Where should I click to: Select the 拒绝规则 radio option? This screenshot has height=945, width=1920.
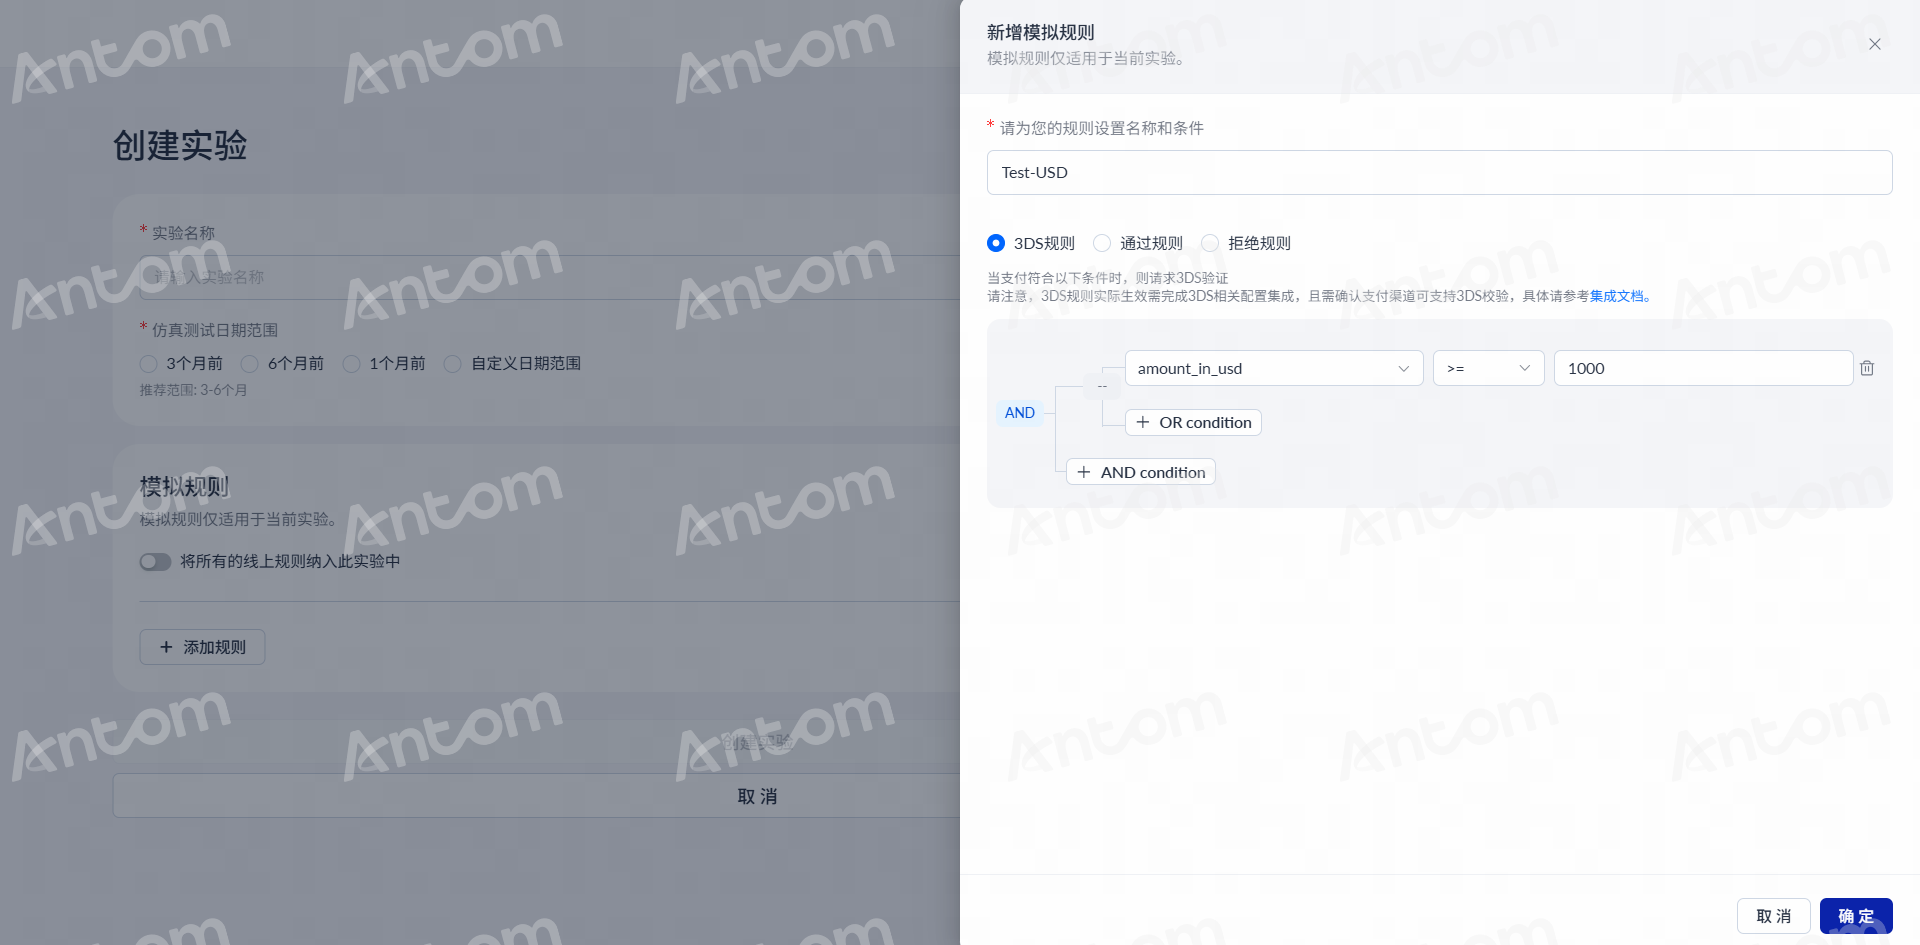[x=1210, y=243]
